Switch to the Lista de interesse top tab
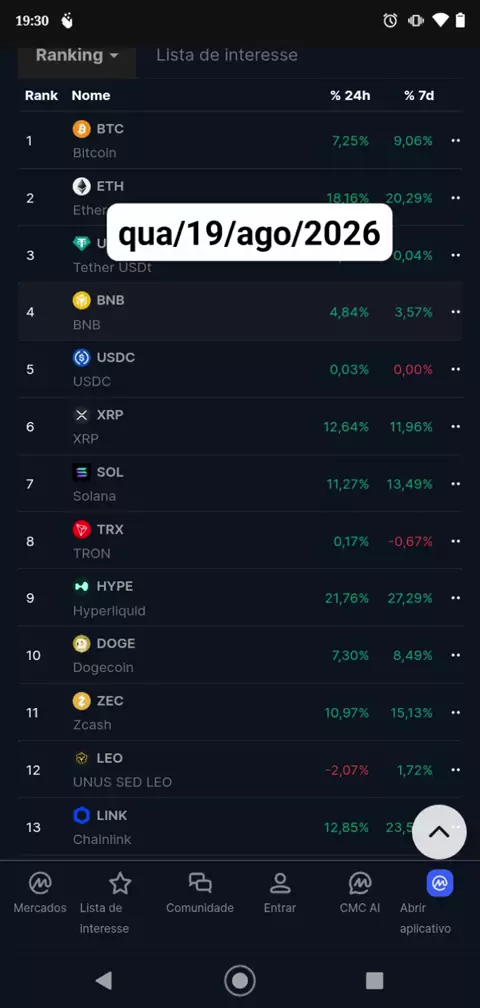The height and width of the screenshot is (1008, 480). coord(227,55)
